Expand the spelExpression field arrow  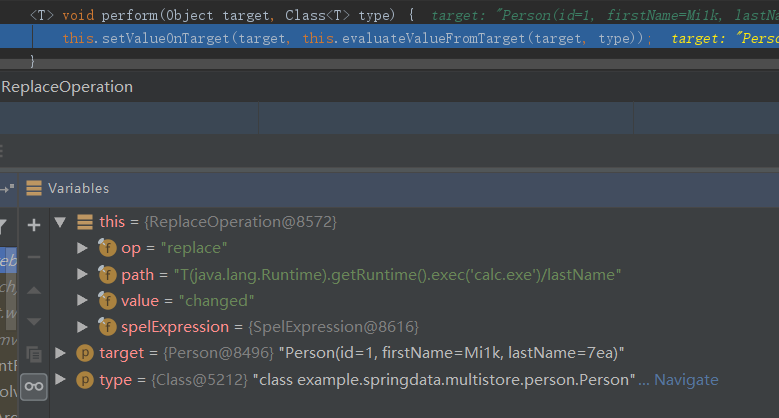(83, 327)
